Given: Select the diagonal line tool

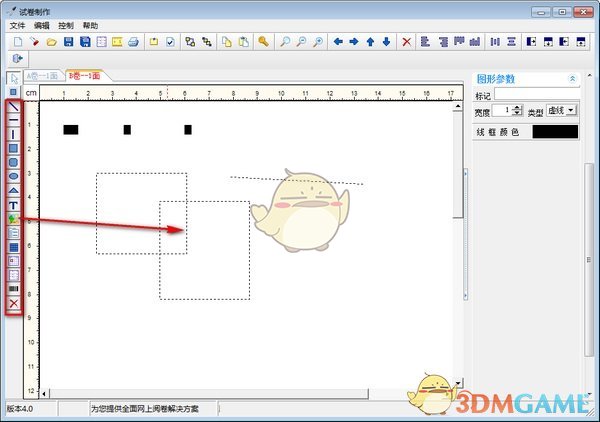Looking at the screenshot, I should (13, 106).
